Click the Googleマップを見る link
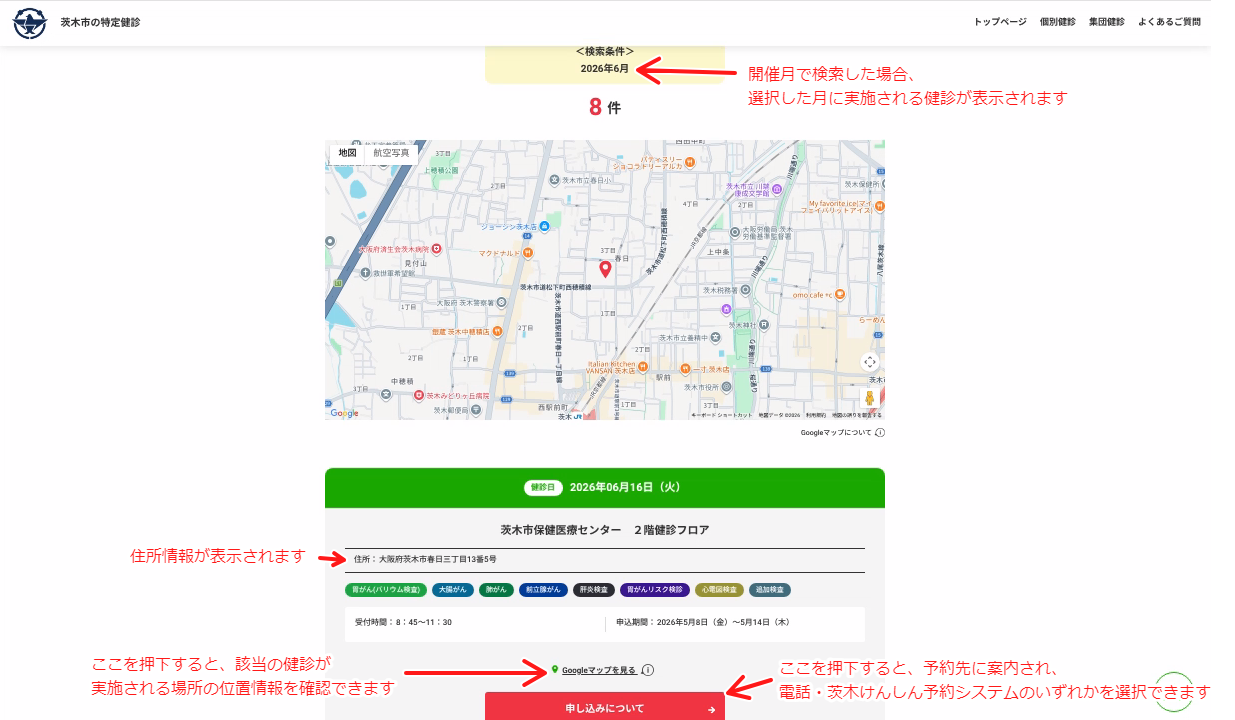 (598, 670)
